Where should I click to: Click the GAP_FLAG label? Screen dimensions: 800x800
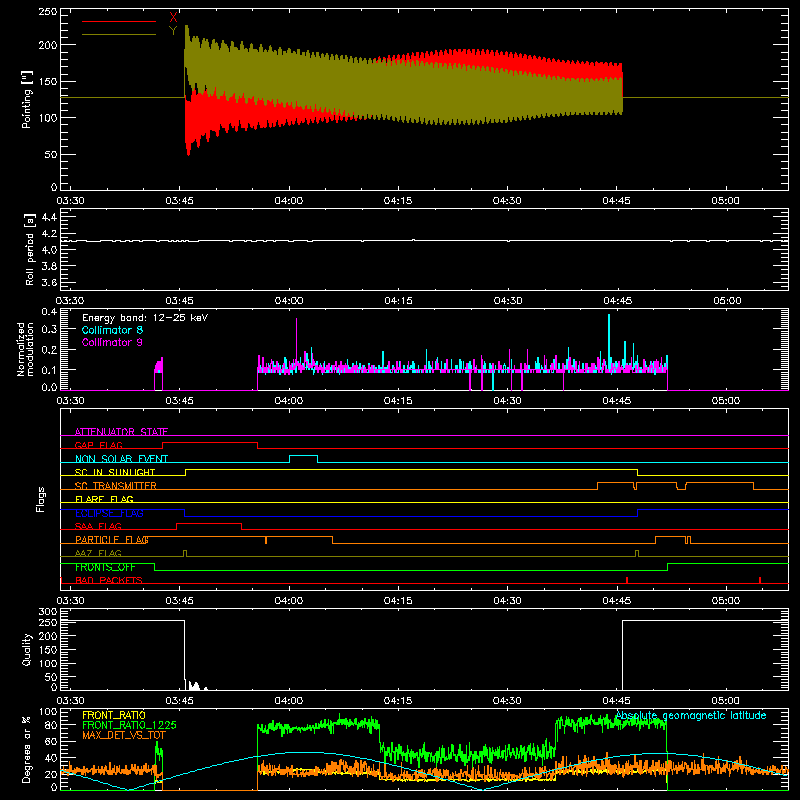click(98, 445)
